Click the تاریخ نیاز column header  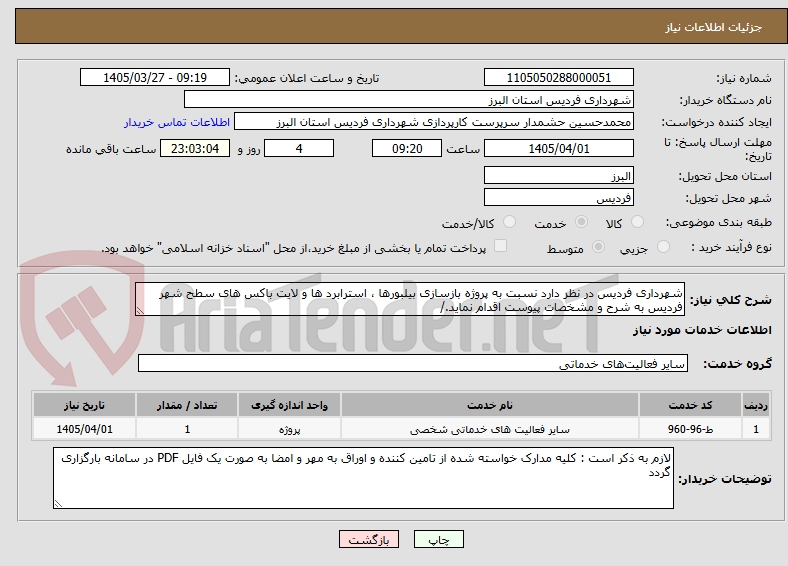point(84,405)
